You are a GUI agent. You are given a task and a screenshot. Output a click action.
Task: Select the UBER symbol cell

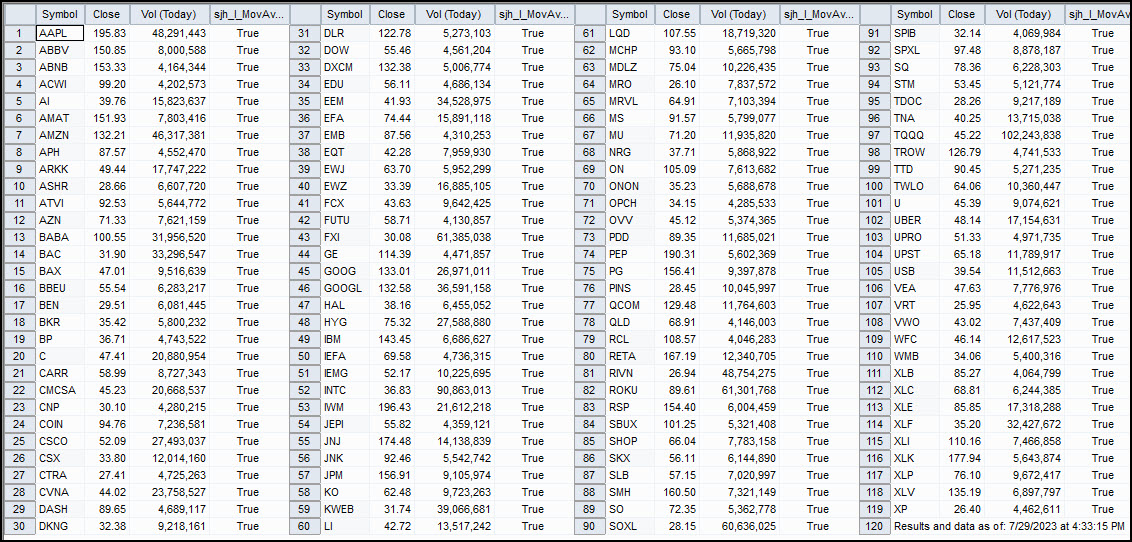pyautogui.click(x=915, y=220)
